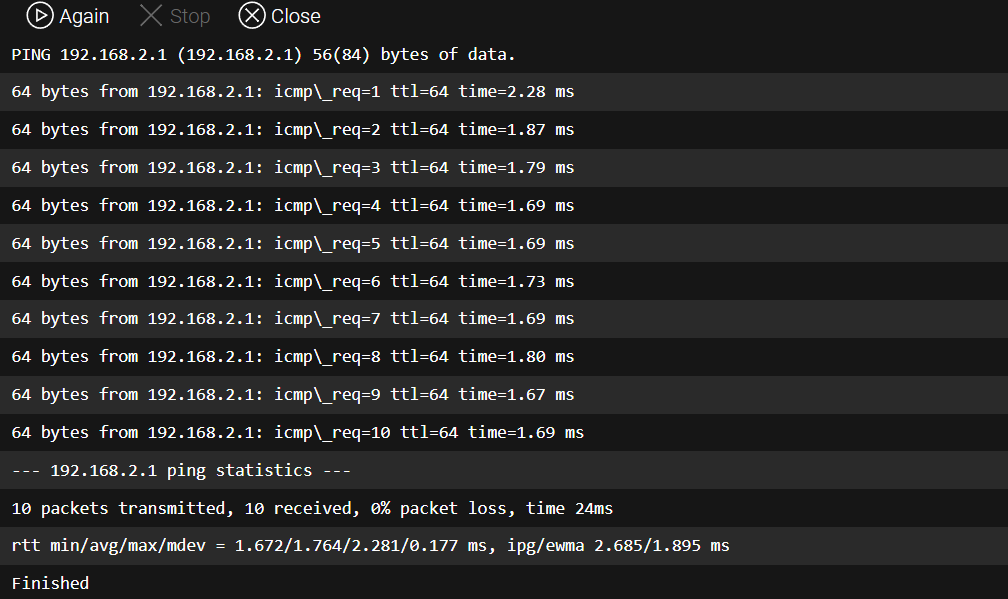Image resolution: width=1008 pixels, height=599 pixels.
Task: Select the icmp_req=6 time=1.73 row
Action: (x=504, y=282)
